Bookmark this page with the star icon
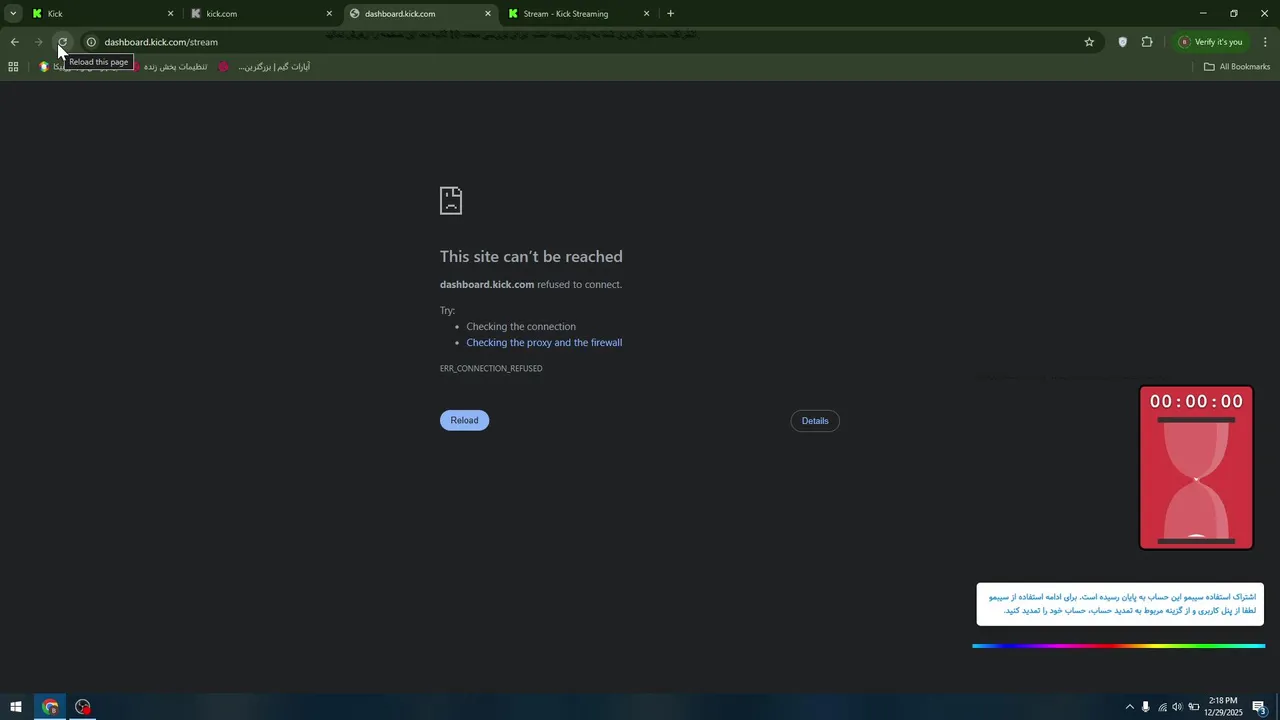 coord(1089,42)
